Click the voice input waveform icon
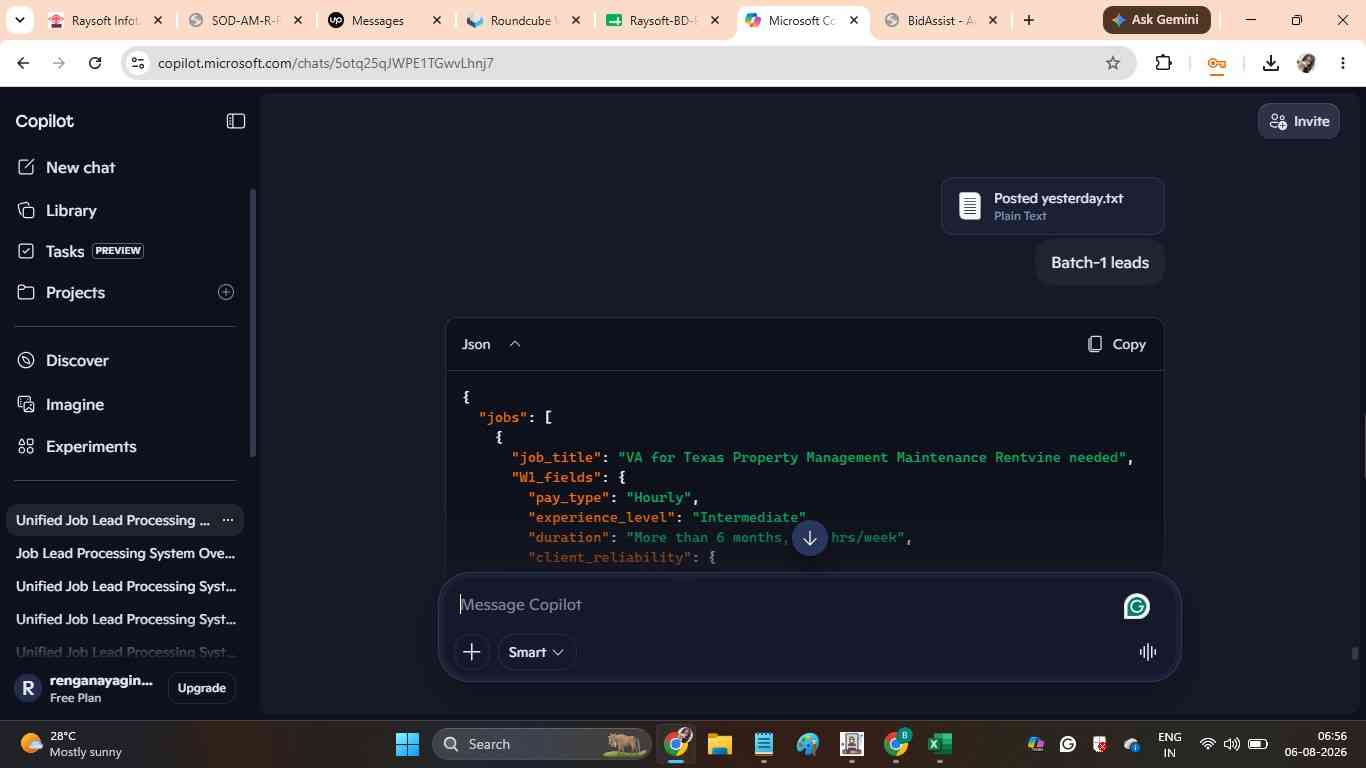 coord(1148,652)
